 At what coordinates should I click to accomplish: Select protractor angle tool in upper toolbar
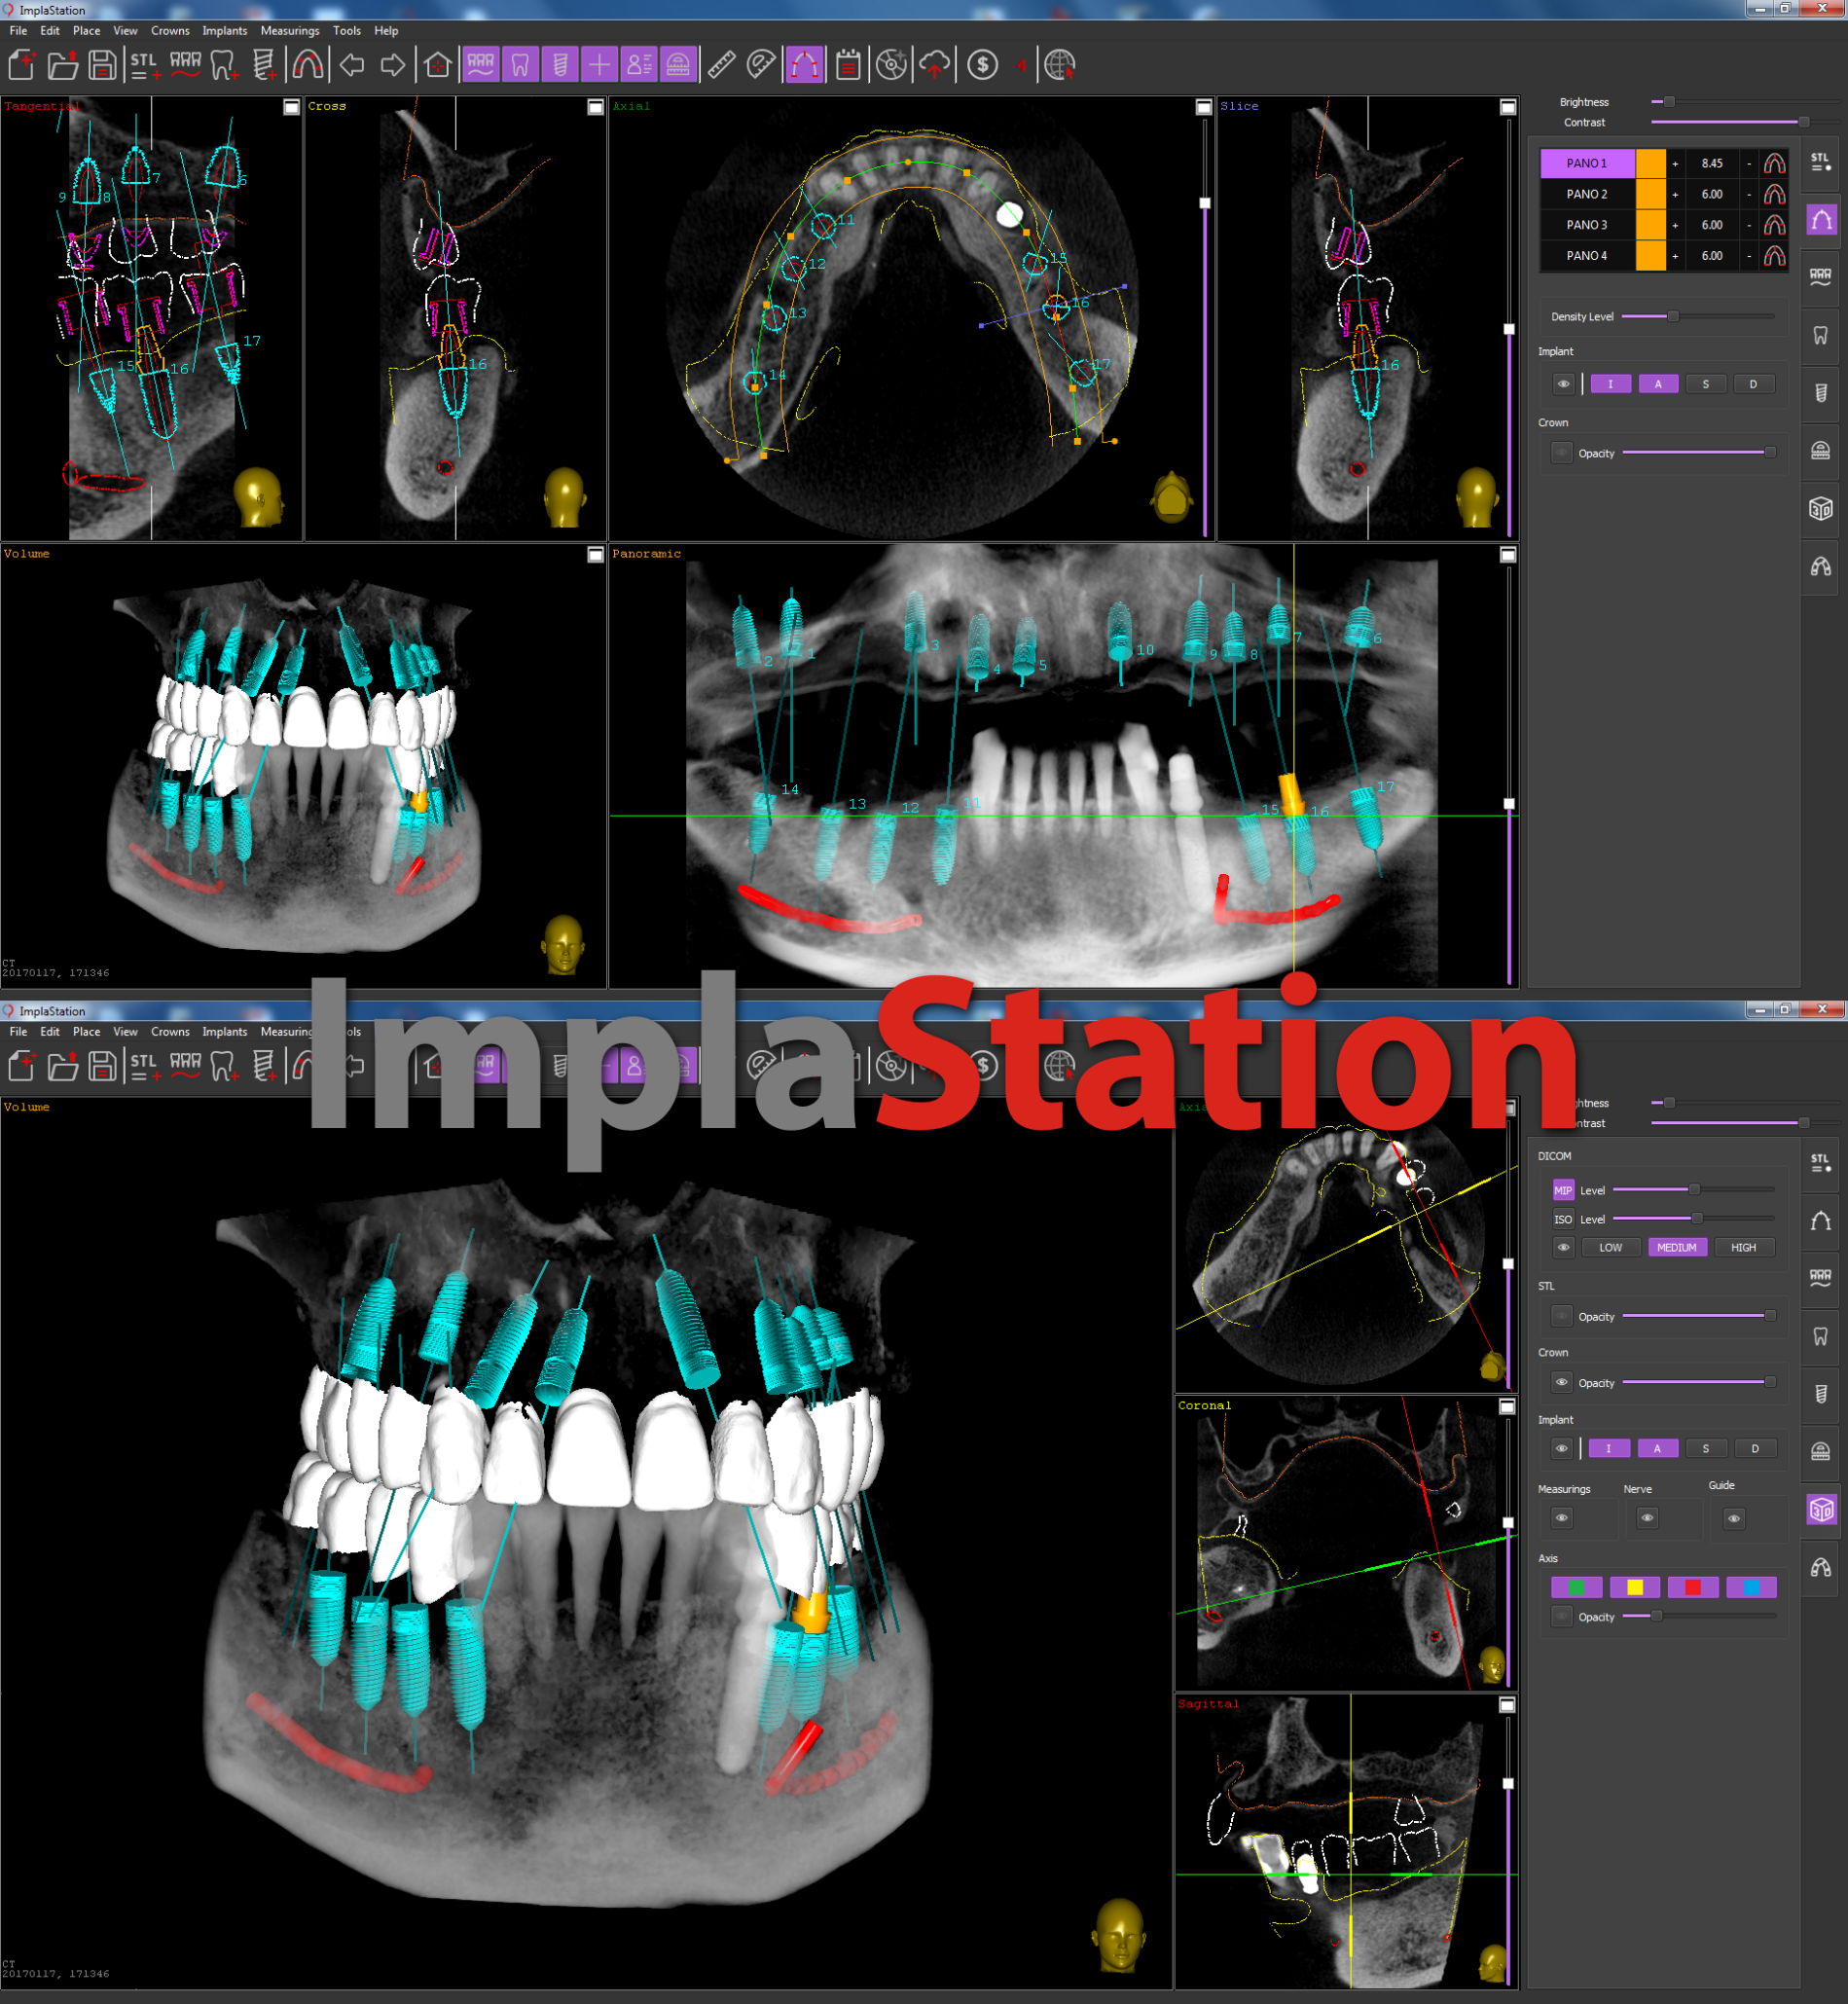(761, 65)
